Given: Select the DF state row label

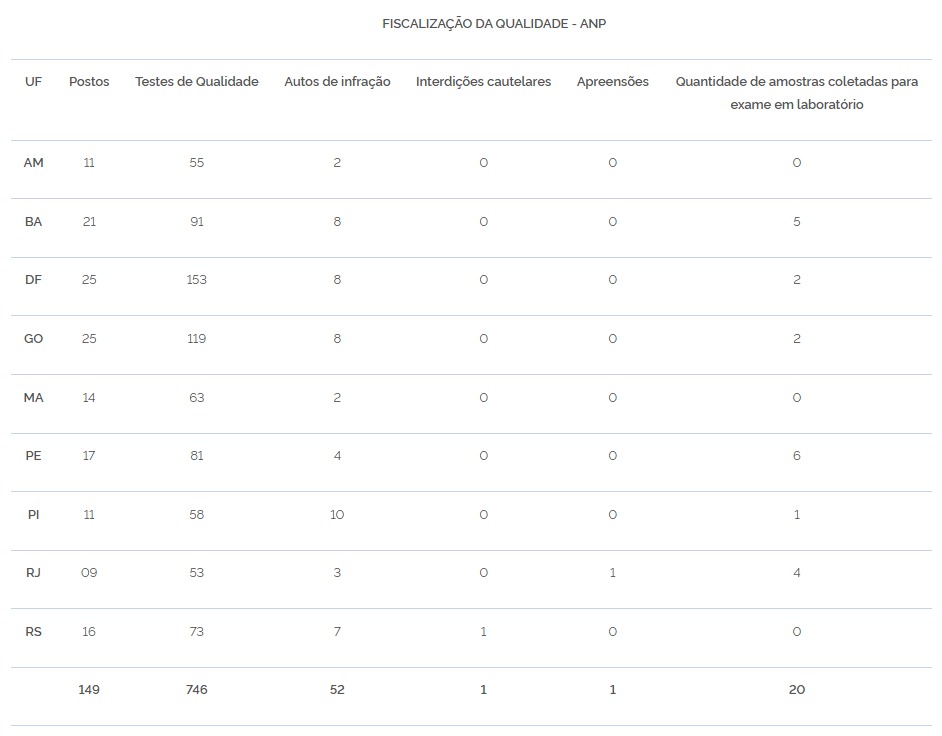Looking at the screenshot, I should [33, 280].
